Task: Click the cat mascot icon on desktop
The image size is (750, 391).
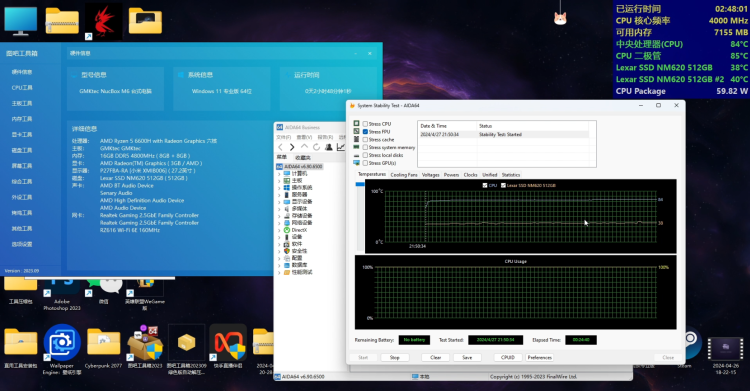Action: click(x=560, y=18)
